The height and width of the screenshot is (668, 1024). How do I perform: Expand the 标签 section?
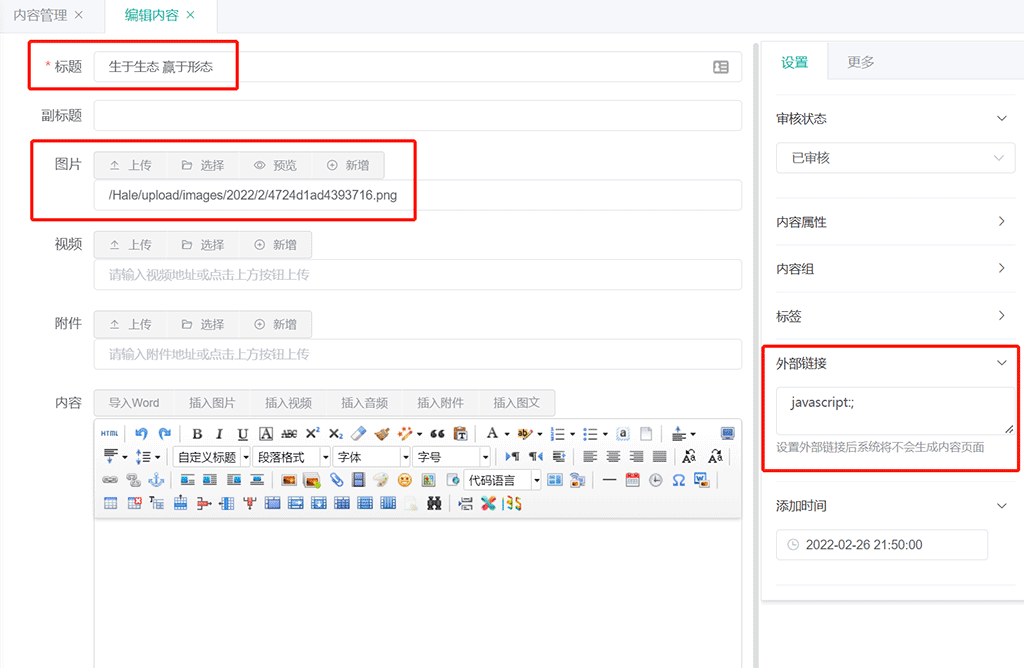(895, 317)
